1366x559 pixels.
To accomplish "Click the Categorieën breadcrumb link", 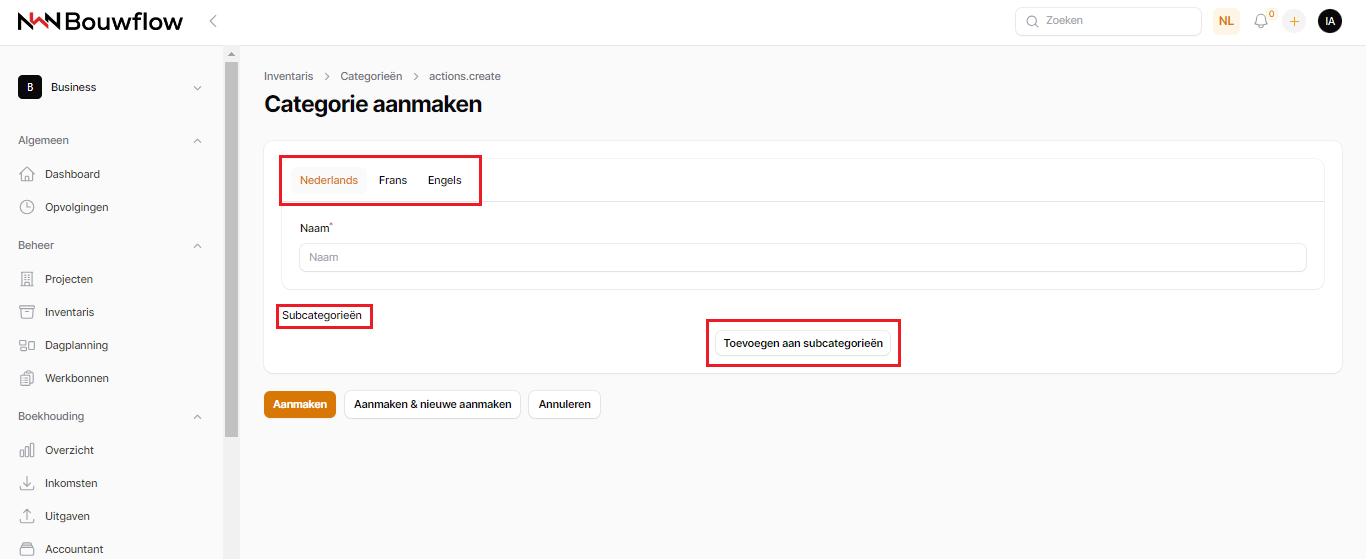I will click(x=371, y=76).
